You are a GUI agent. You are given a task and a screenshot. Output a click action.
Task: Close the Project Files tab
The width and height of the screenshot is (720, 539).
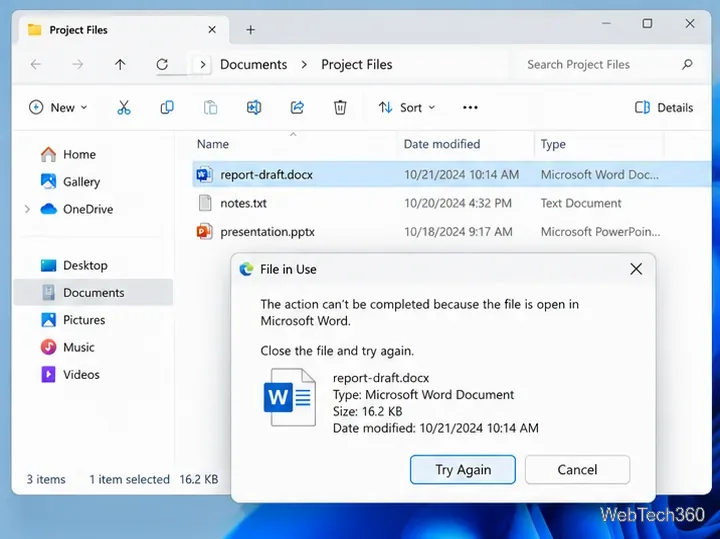(212, 30)
